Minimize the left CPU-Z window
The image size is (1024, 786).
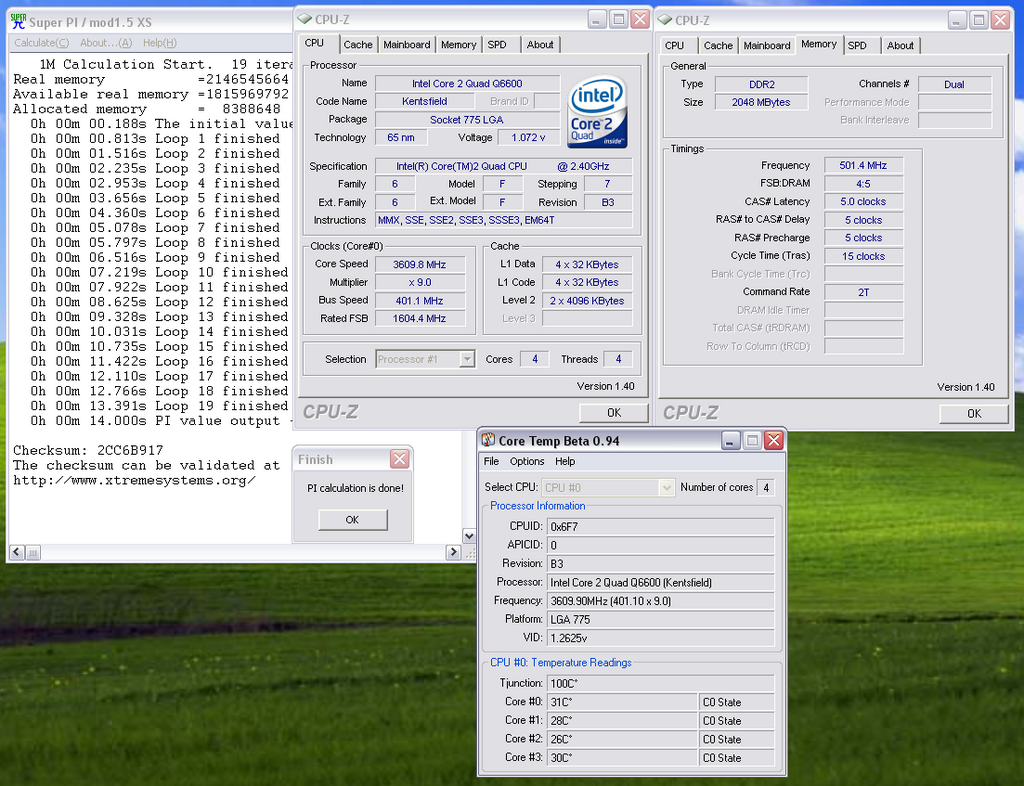click(597, 19)
